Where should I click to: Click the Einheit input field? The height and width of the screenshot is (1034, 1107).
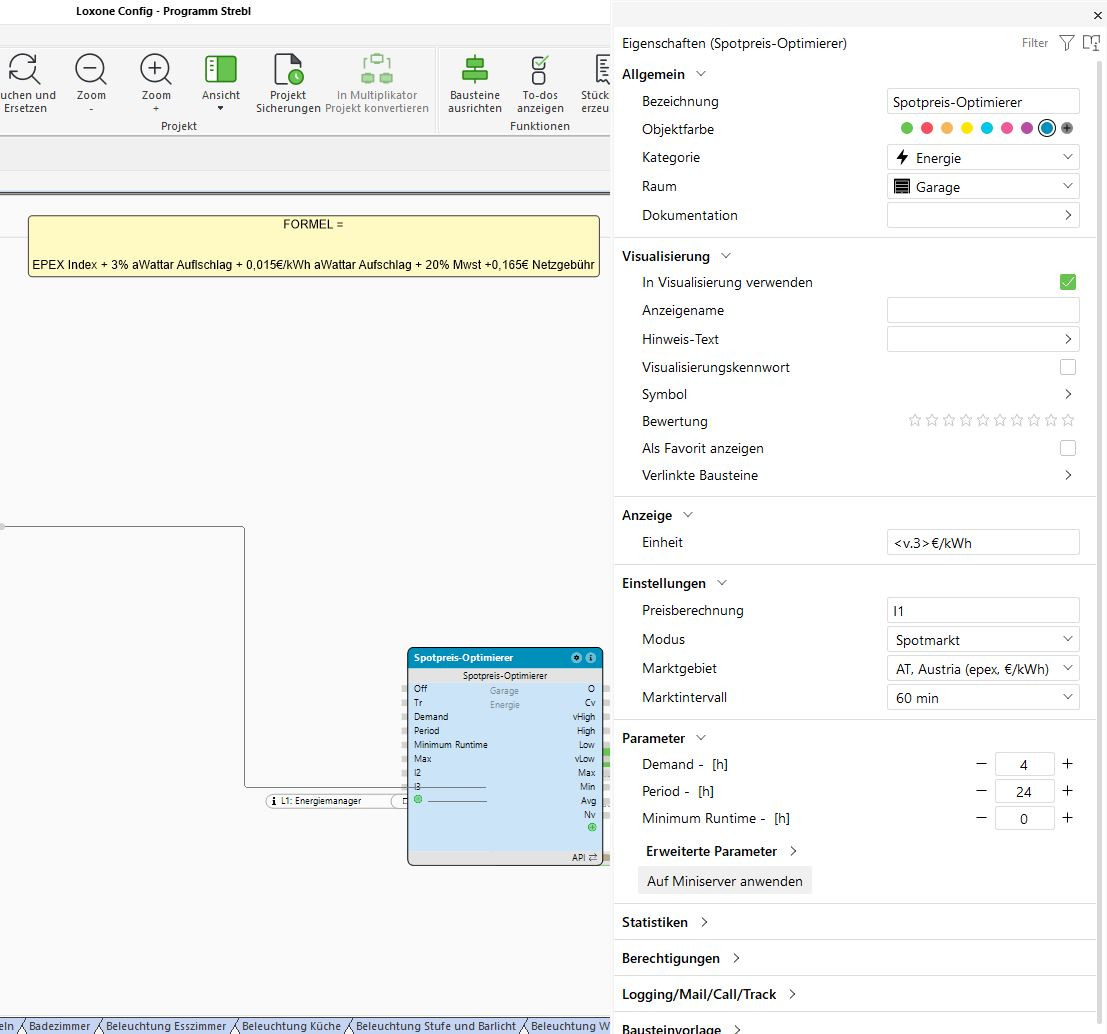tap(982, 543)
